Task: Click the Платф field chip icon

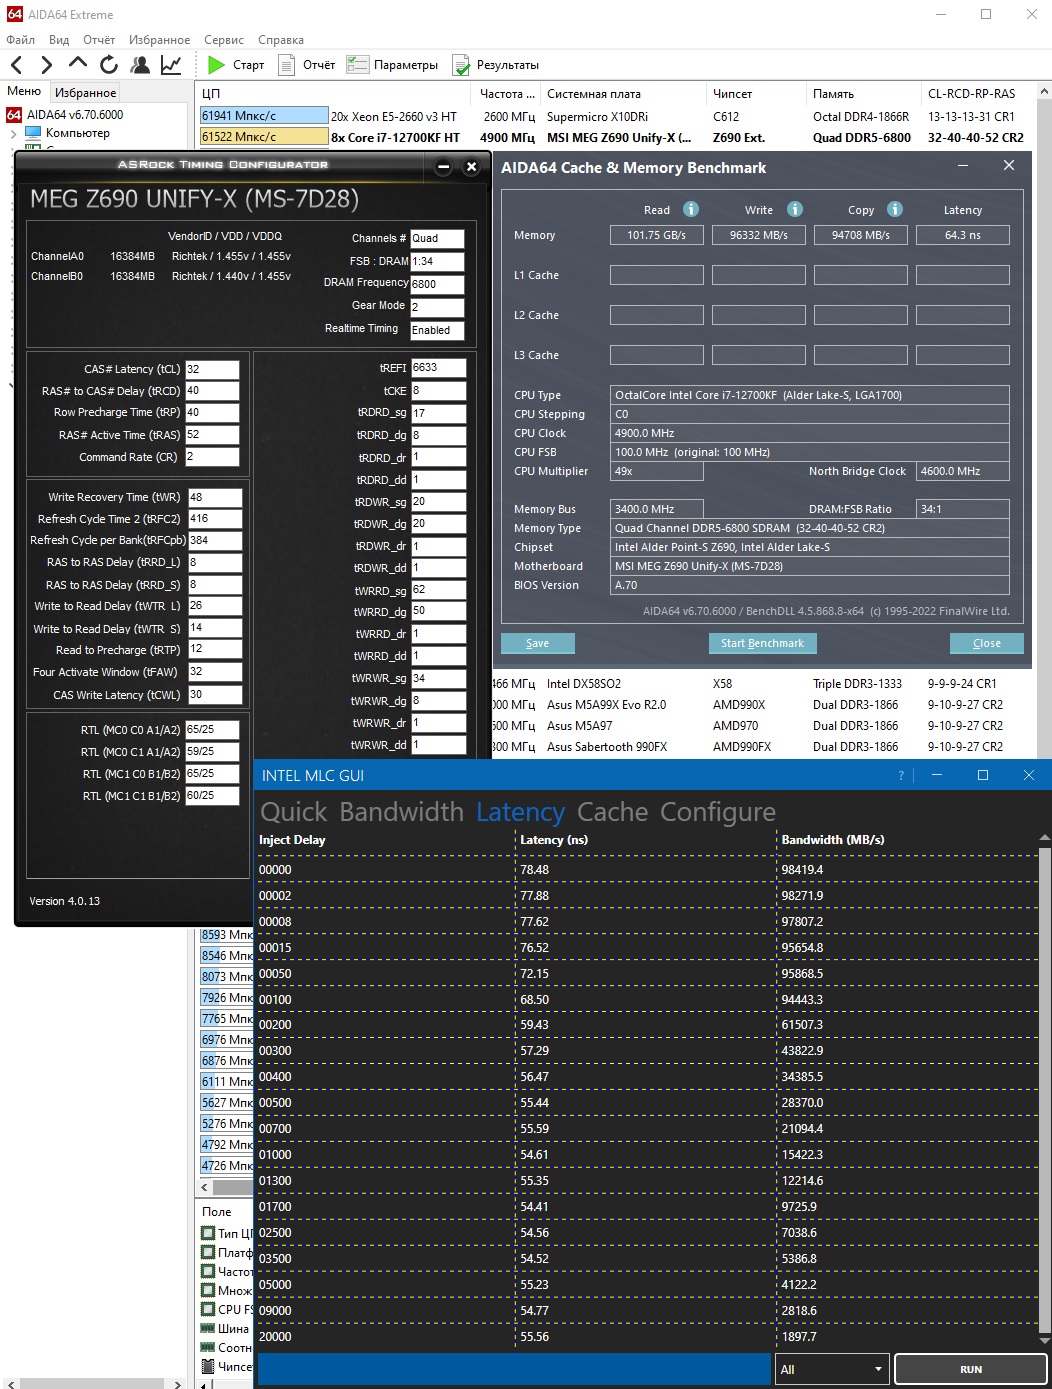Action: click(x=209, y=1252)
